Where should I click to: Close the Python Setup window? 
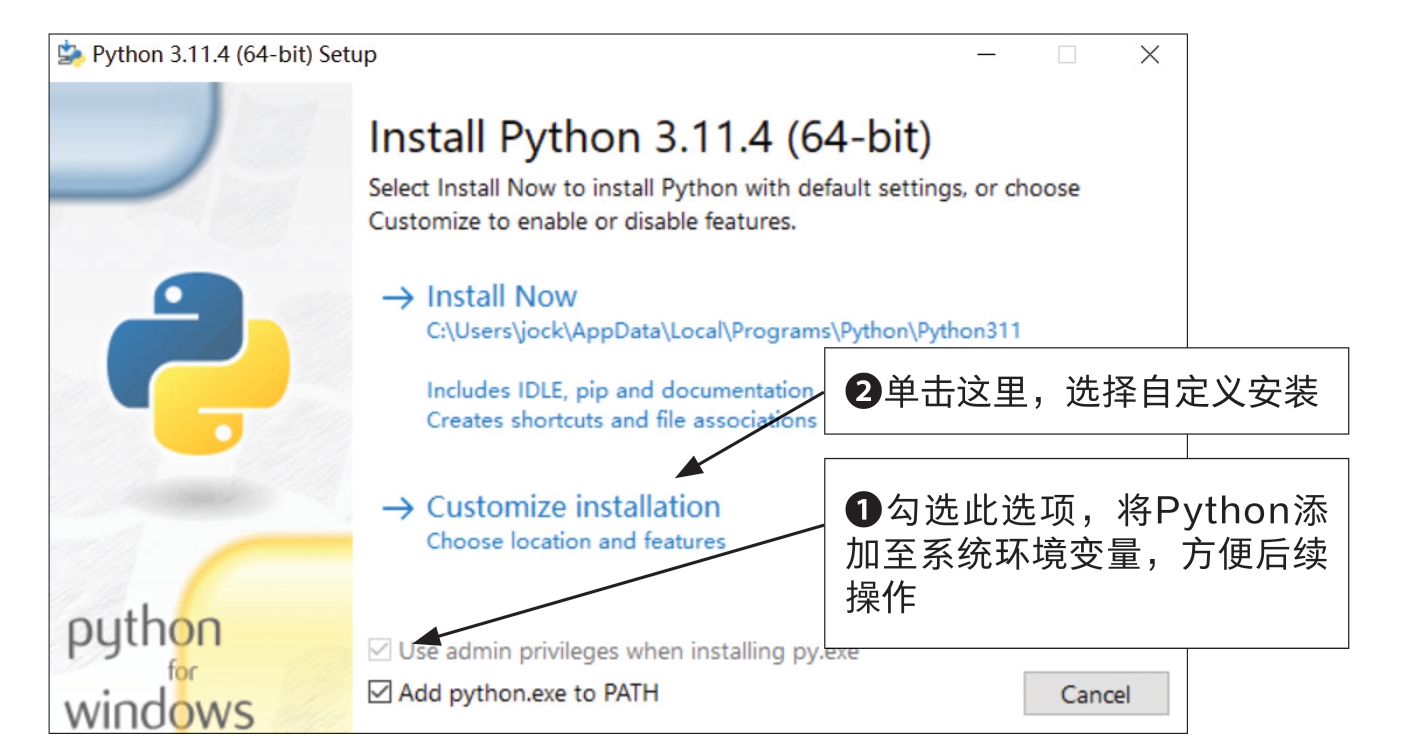coord(1150,55)
